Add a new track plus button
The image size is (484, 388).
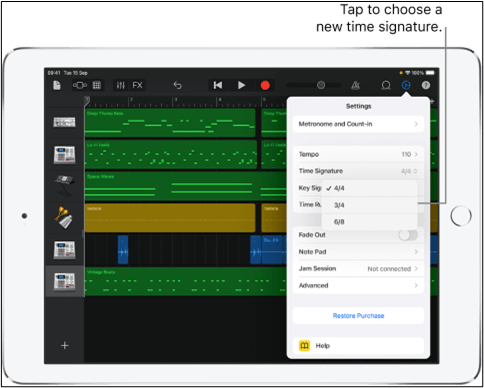pos(65,345)
